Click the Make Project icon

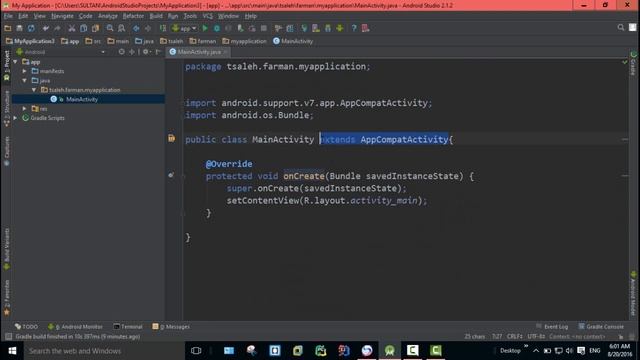(x=163, y=28)
